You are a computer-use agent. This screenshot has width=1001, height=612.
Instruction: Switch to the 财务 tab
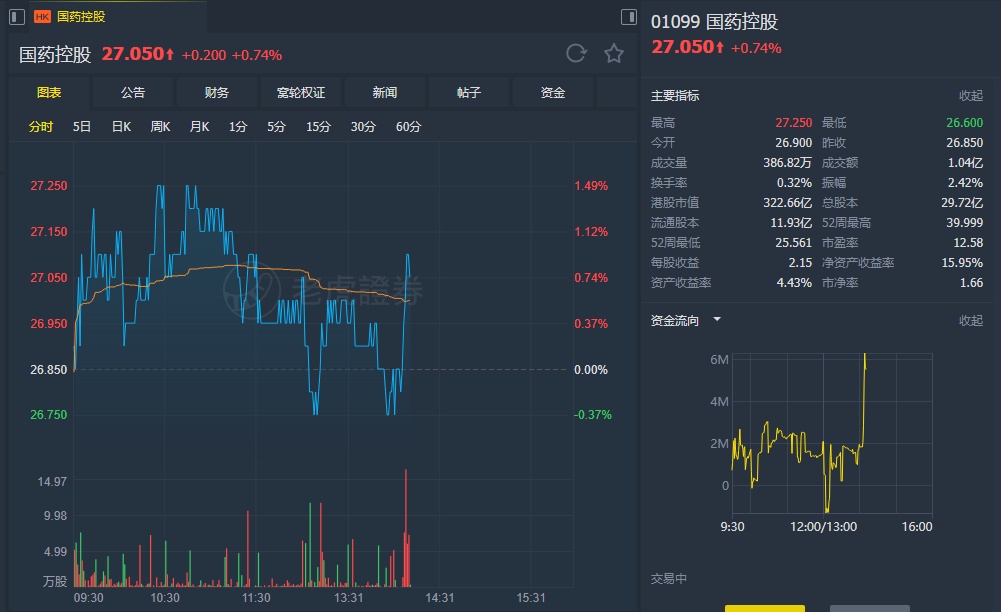[x=216, y=93]
